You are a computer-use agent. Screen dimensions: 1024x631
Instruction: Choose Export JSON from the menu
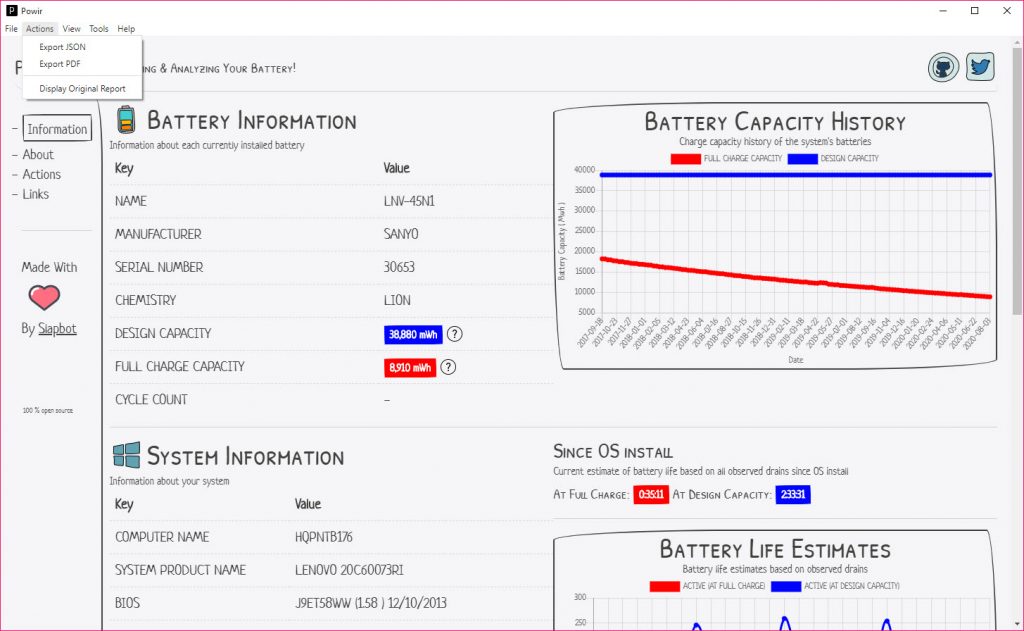(82, 47)
